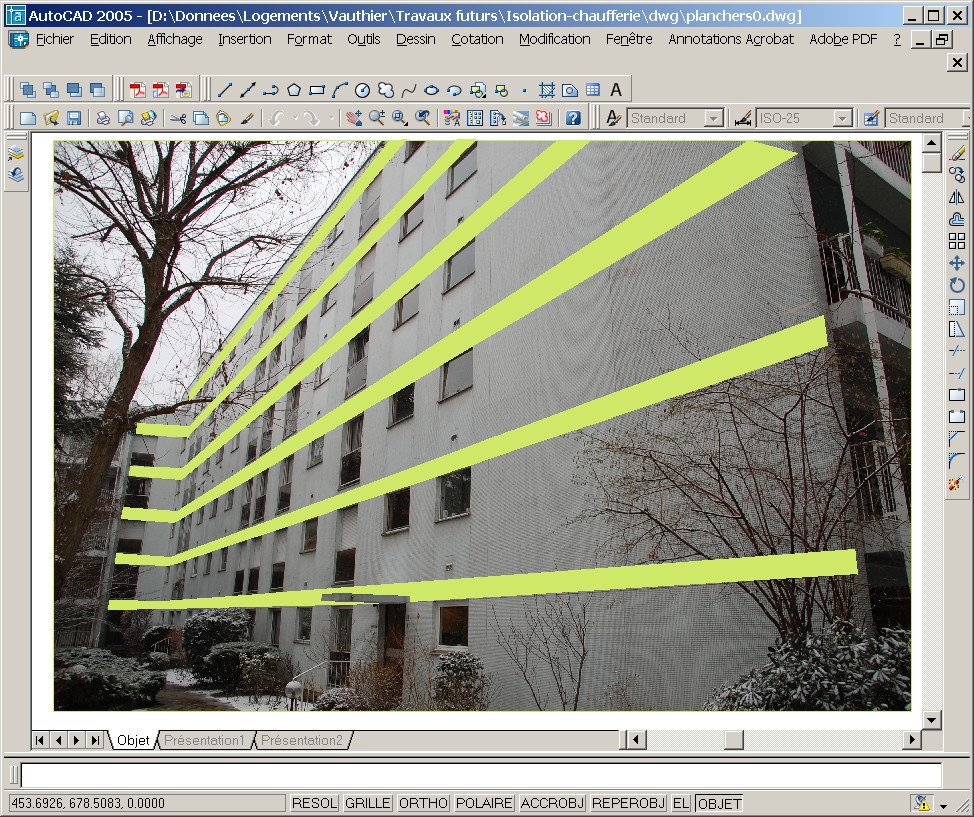Select the Arc drawing tool
974x817 pixels.
coord(340,90)
